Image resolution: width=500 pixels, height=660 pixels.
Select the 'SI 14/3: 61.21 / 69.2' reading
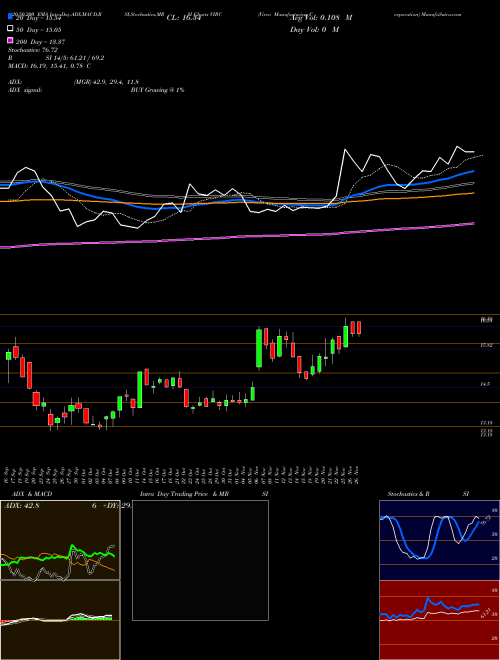(75, 58)
